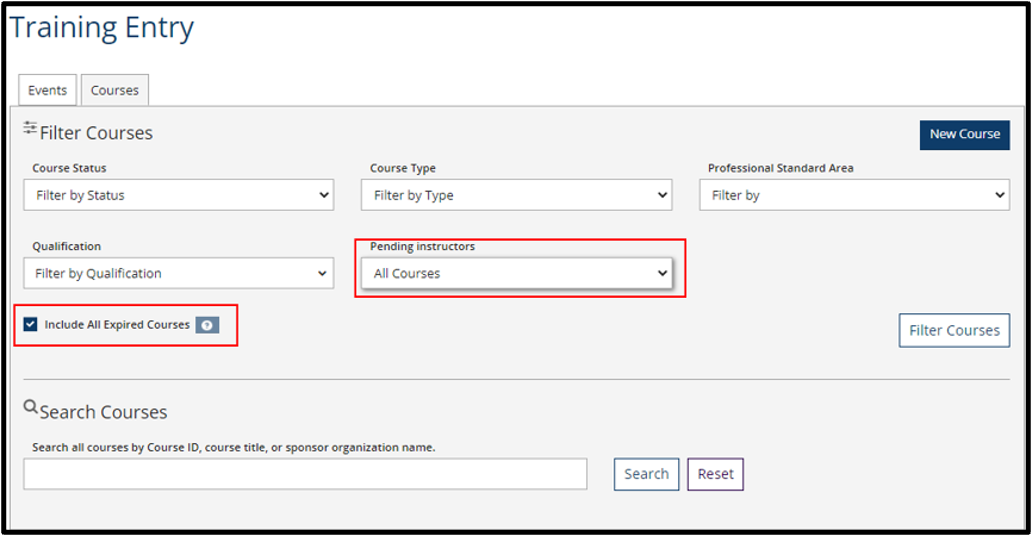This screenshot has width=1032, height=536.
Task: Click the chevron arrow on Filter by Status
Action: (x=324, y=196)
